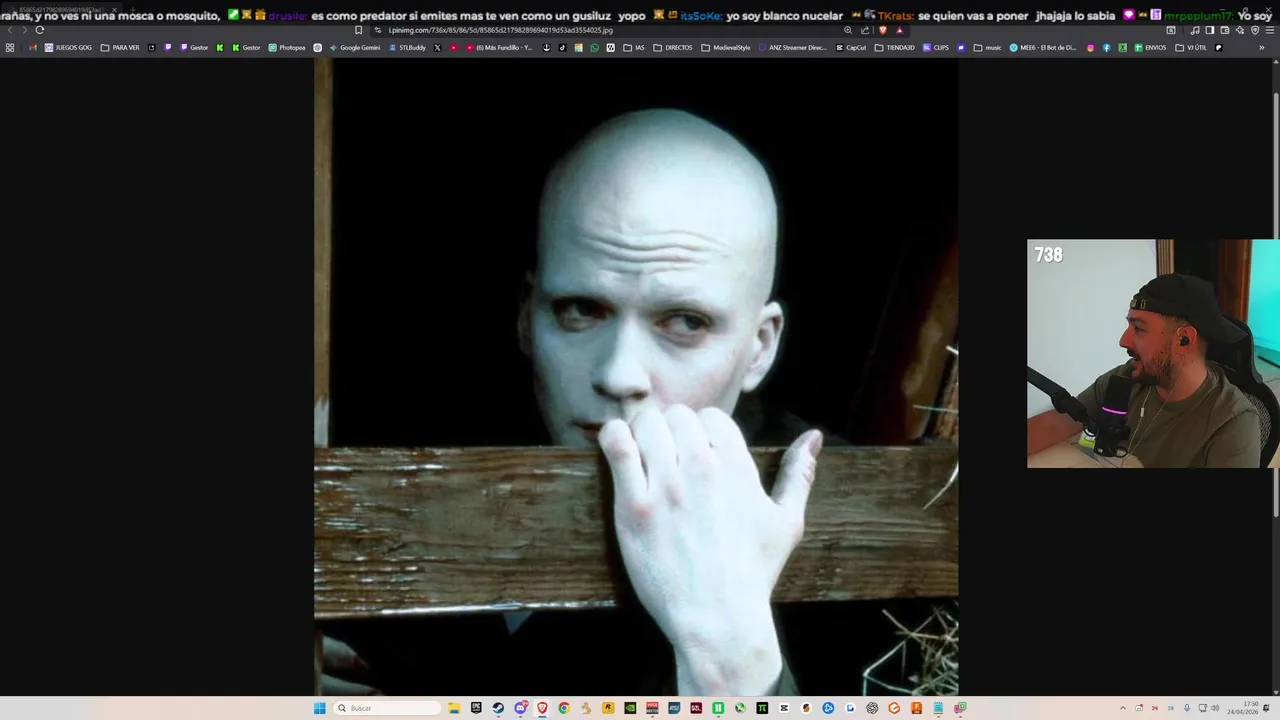Image resolution: width=1280 pixels, height=720 pixels.
Task: Expand the MedievalStyle bookmark folder
Action: click(x=726, y=47)
